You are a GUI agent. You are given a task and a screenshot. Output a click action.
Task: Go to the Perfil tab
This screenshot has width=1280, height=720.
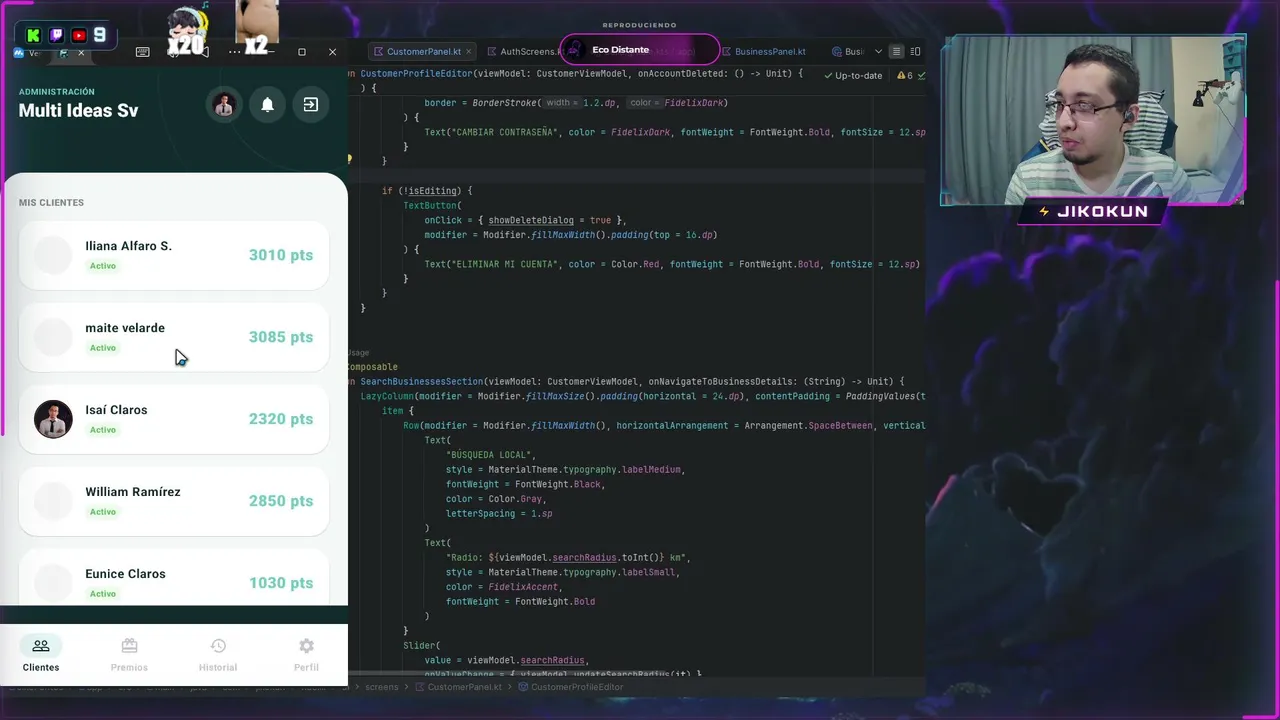pyautogui.click(x=306, y=655)
